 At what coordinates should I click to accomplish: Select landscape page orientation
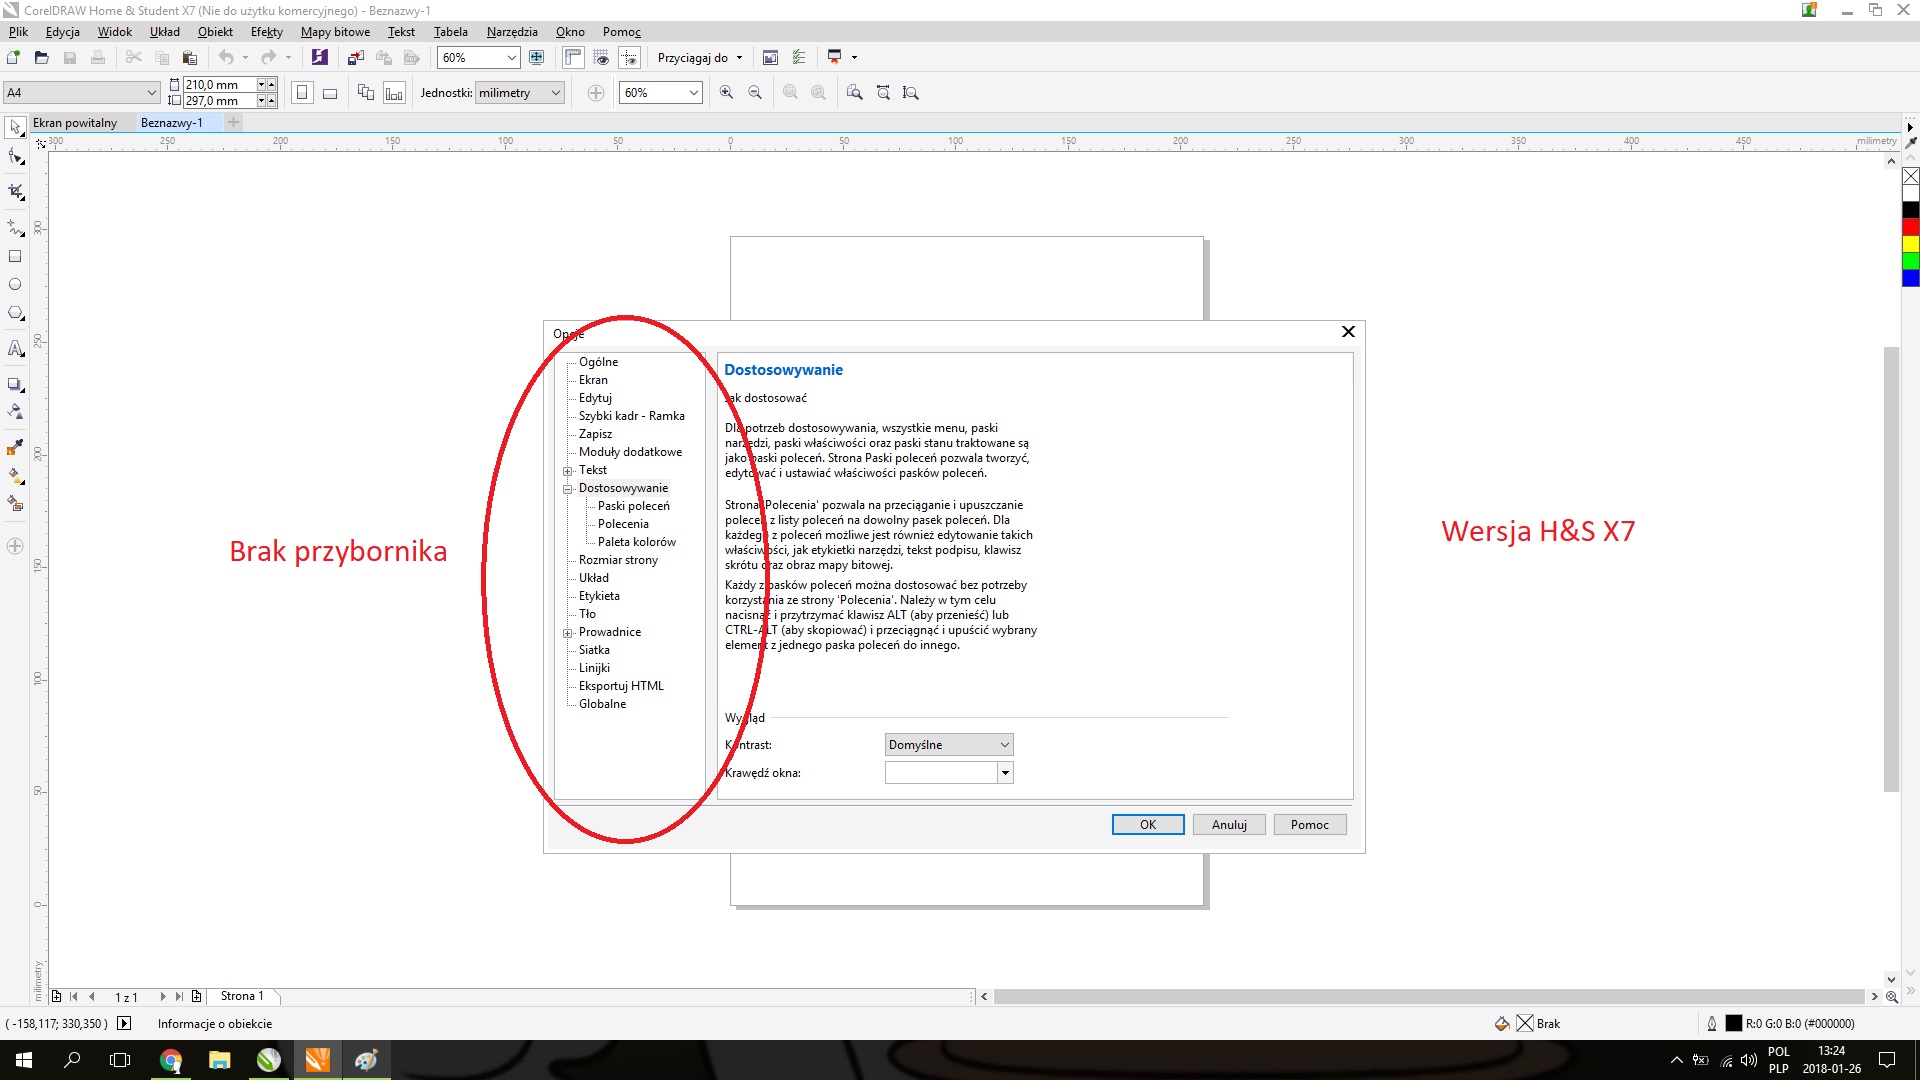pyautogui.click(x=330, y=93)
